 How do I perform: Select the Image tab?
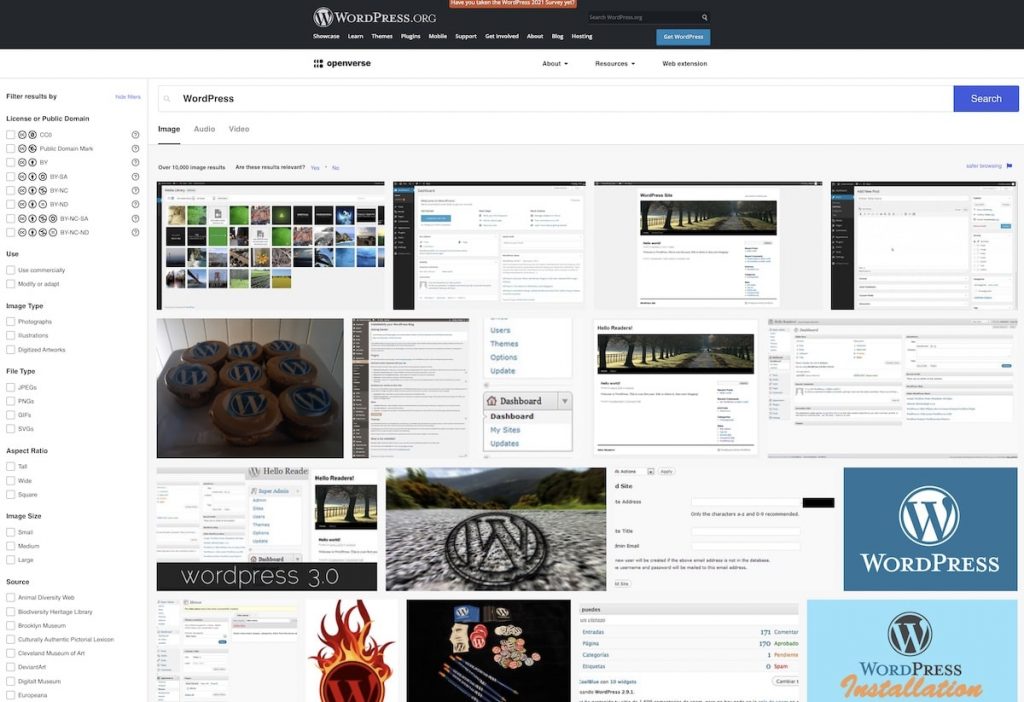pos(169,129)
